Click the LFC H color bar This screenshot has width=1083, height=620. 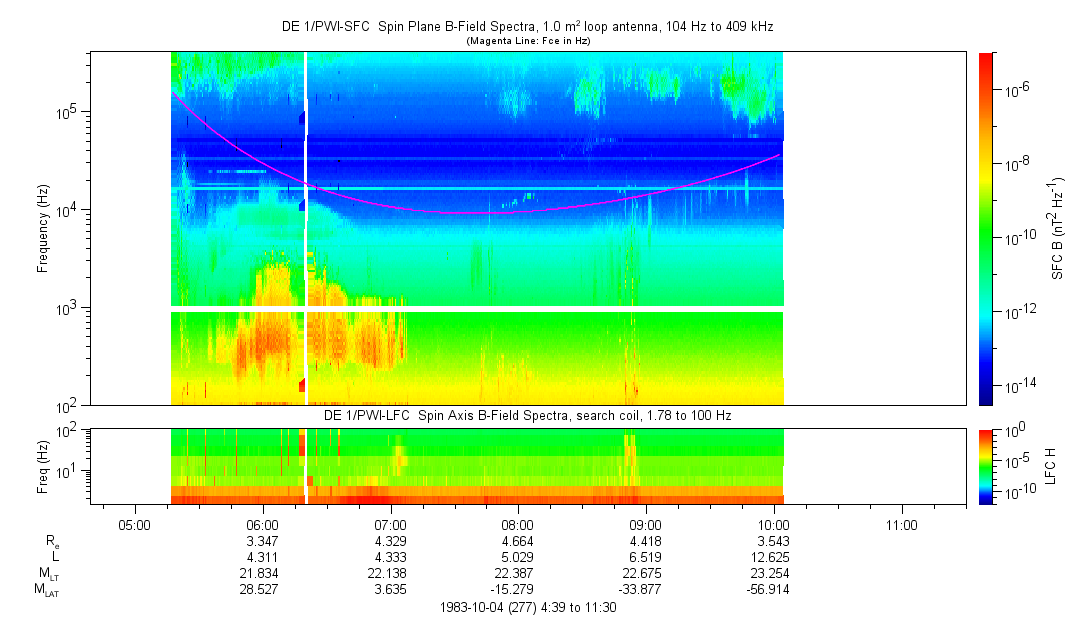(x=985, y=466)
